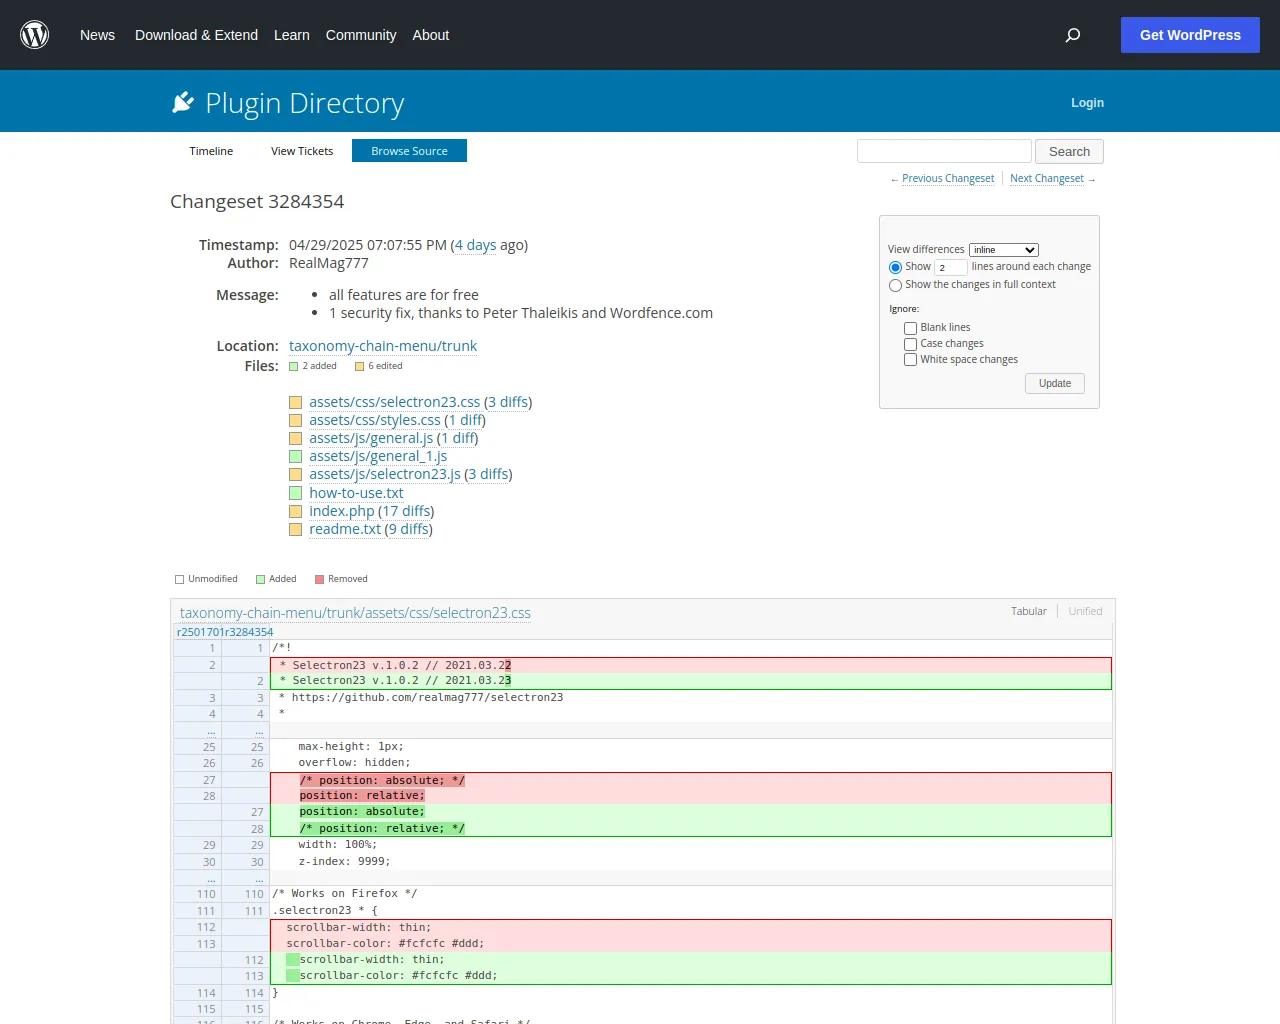Click the '6 edited' yellow legend square

click(360, 366)
